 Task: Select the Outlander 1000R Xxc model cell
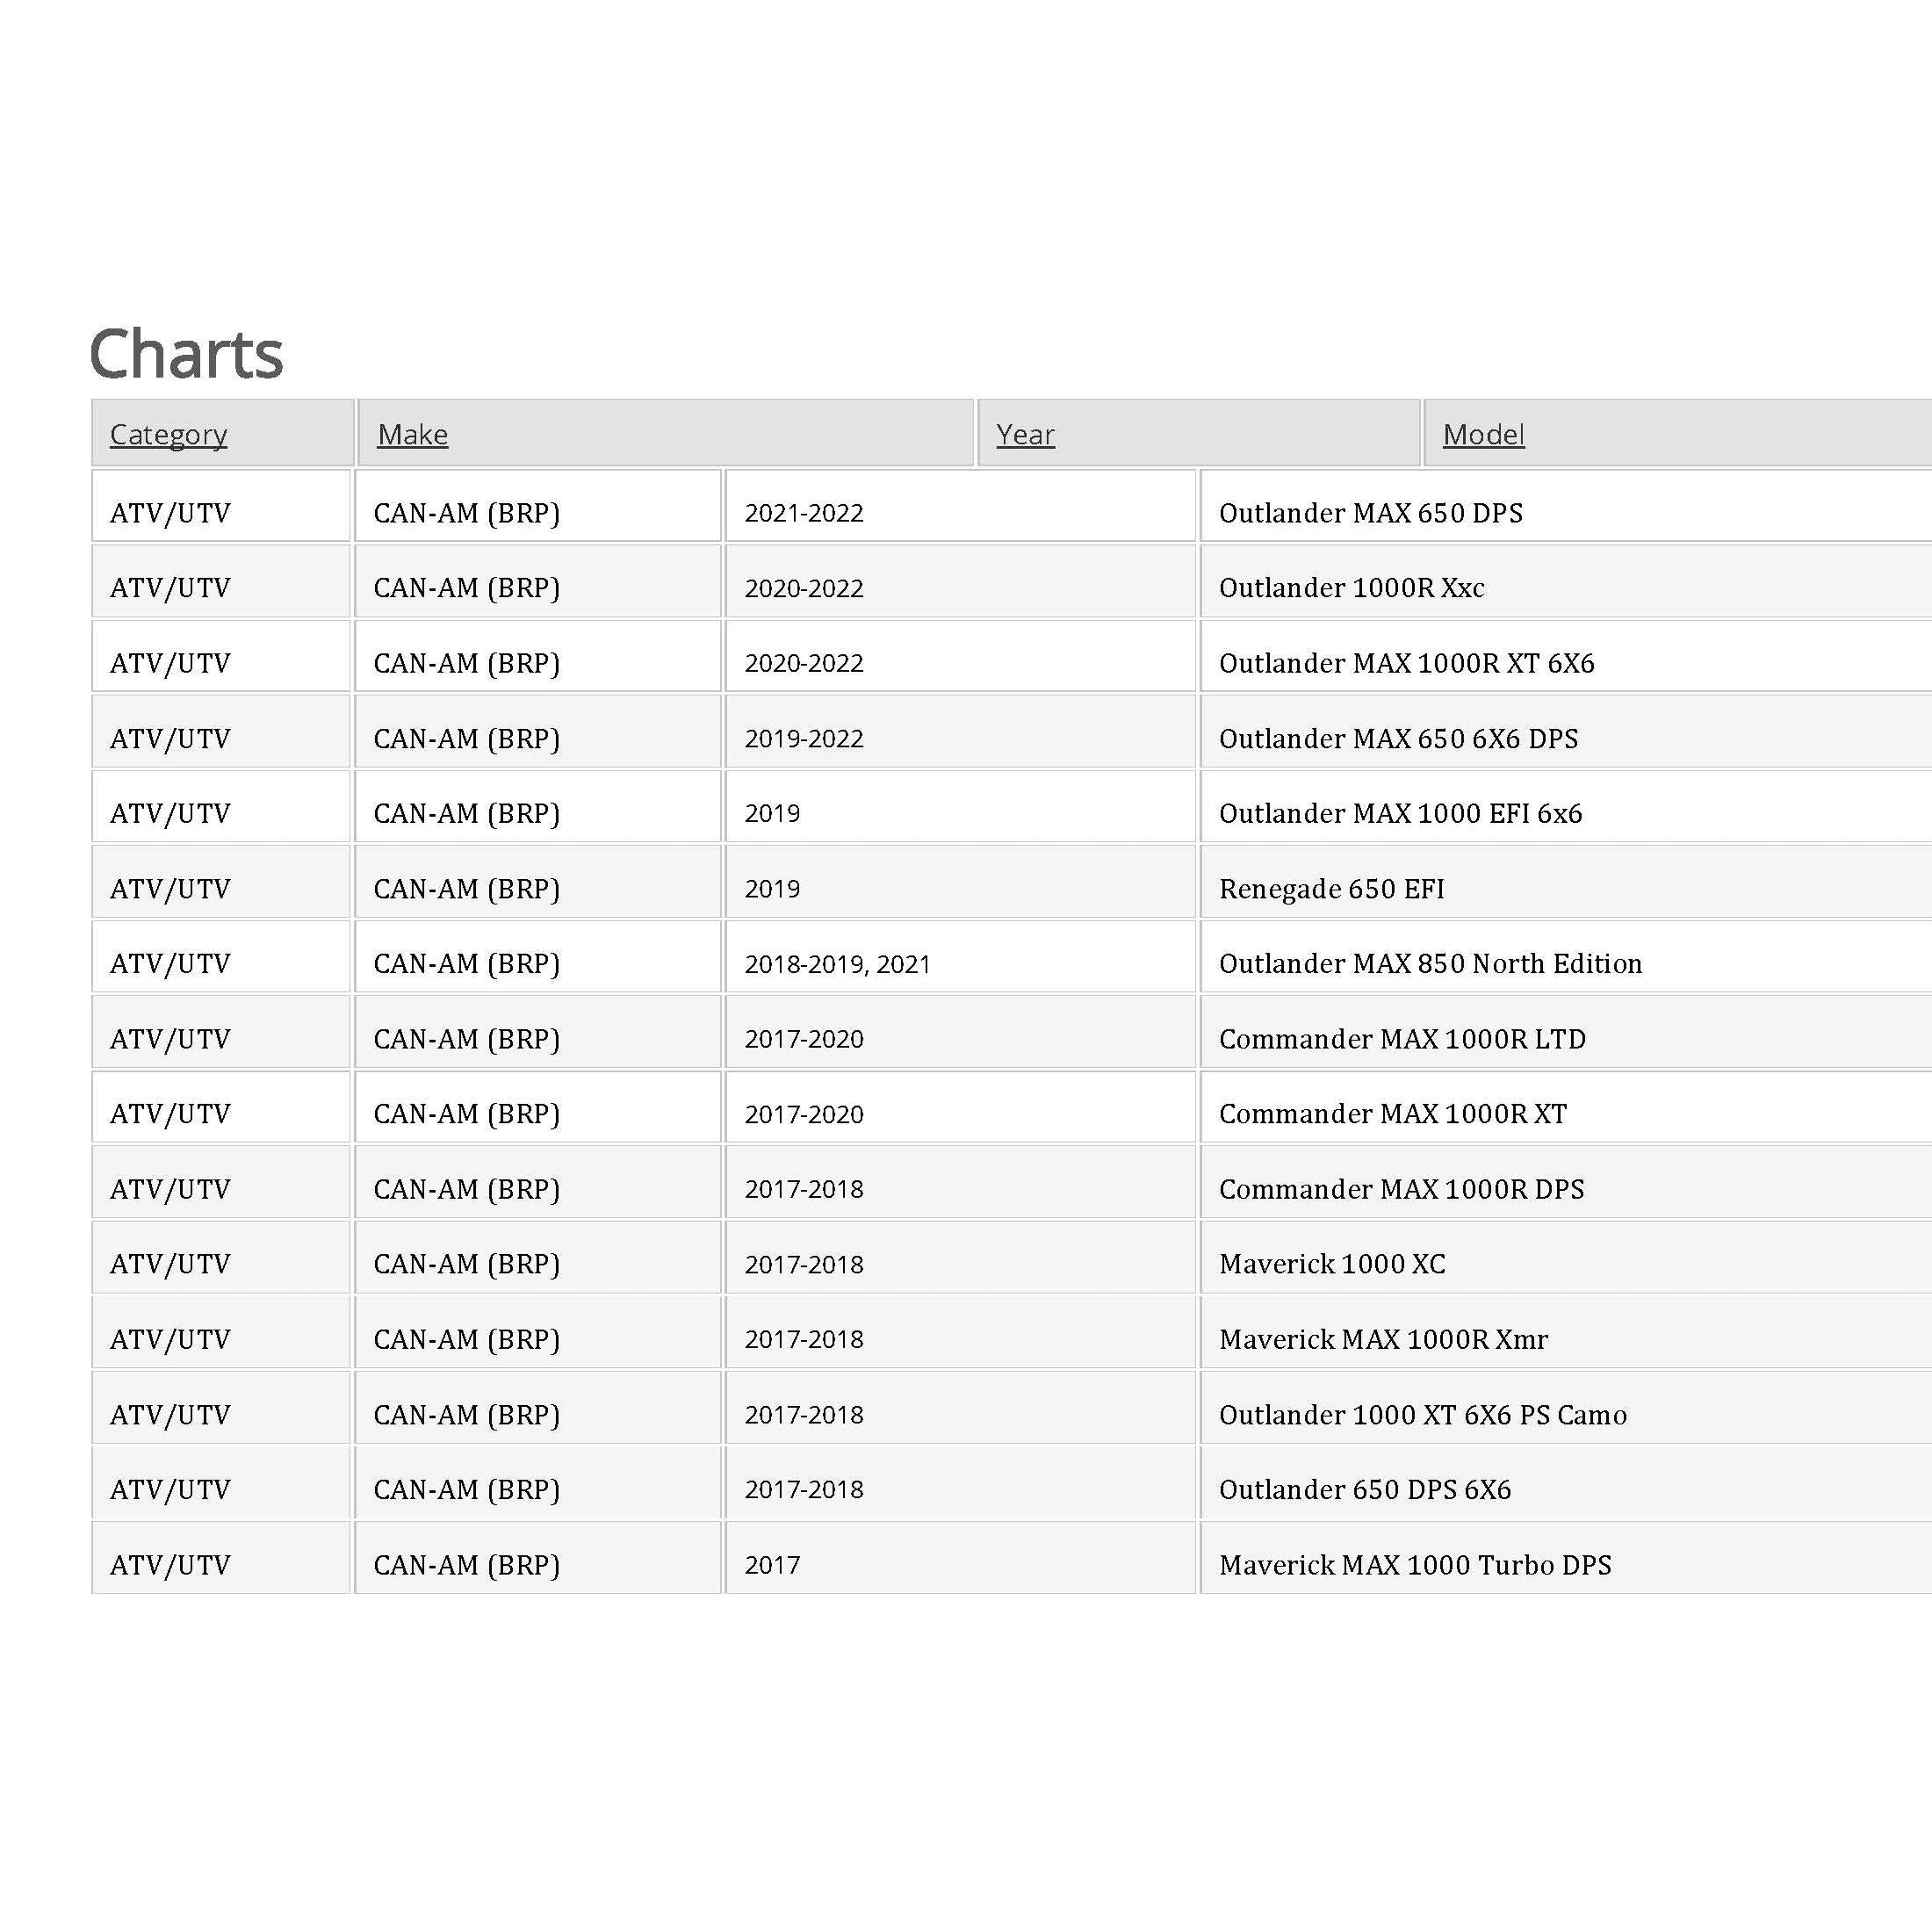[1565, 581]
